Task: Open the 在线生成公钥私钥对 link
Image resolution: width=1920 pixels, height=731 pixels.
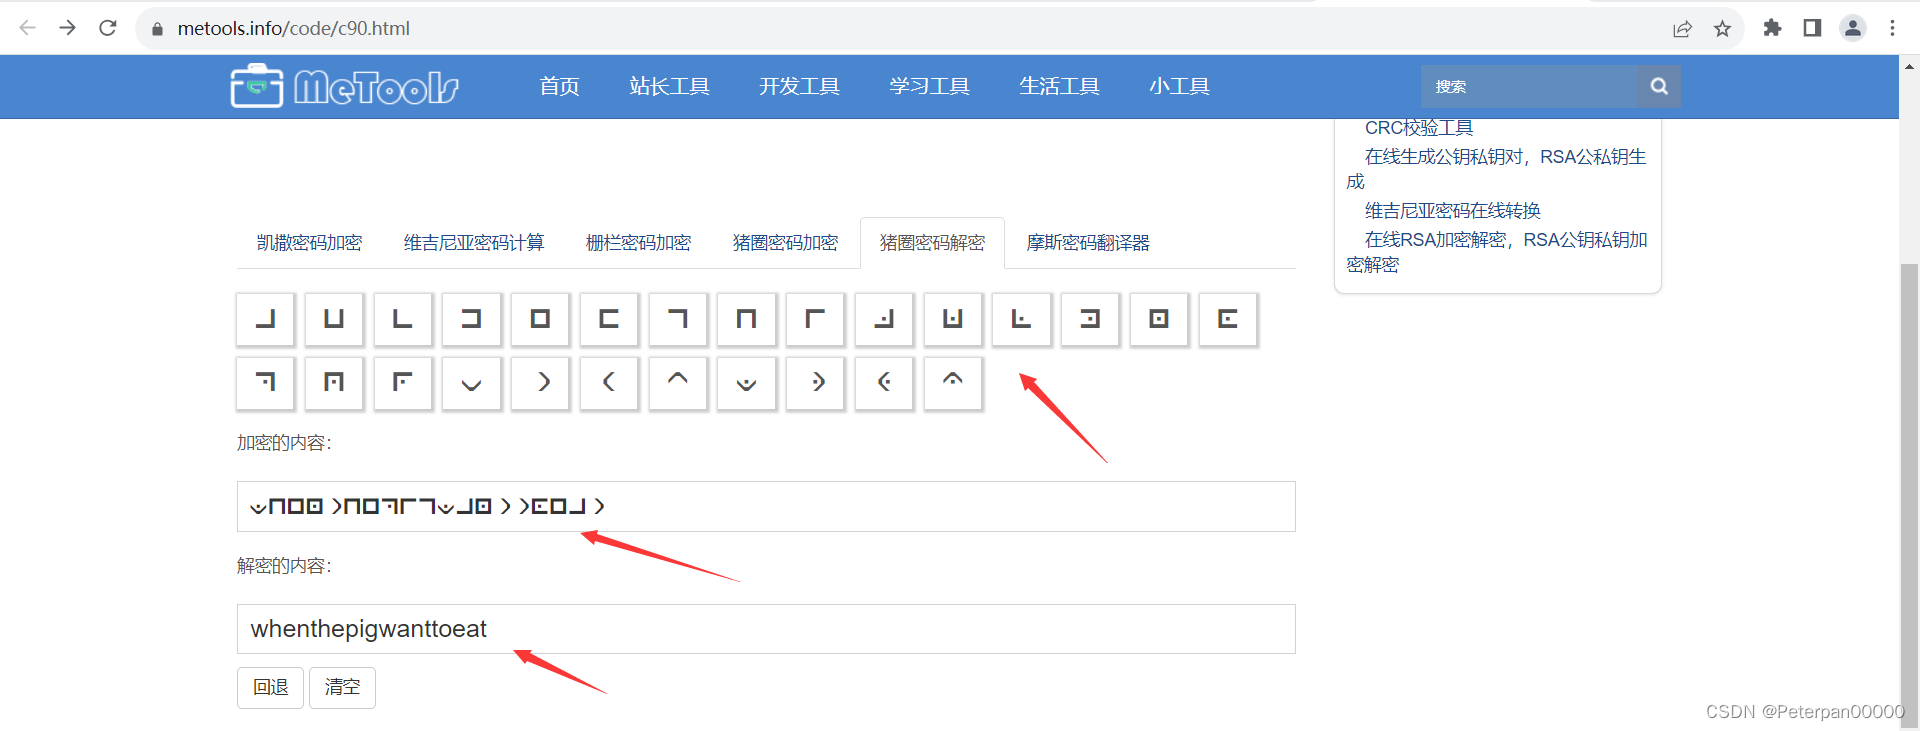Action: tap(1496, 169)
